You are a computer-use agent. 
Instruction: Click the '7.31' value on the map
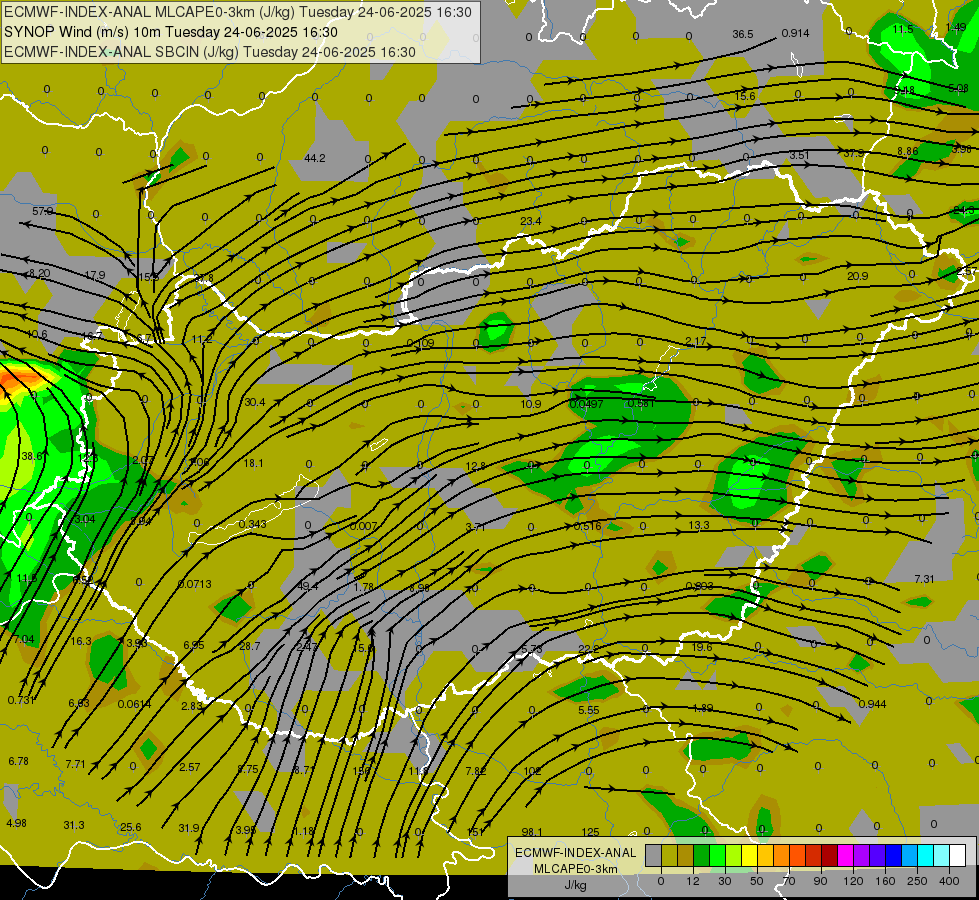click(x=924, y=579)
